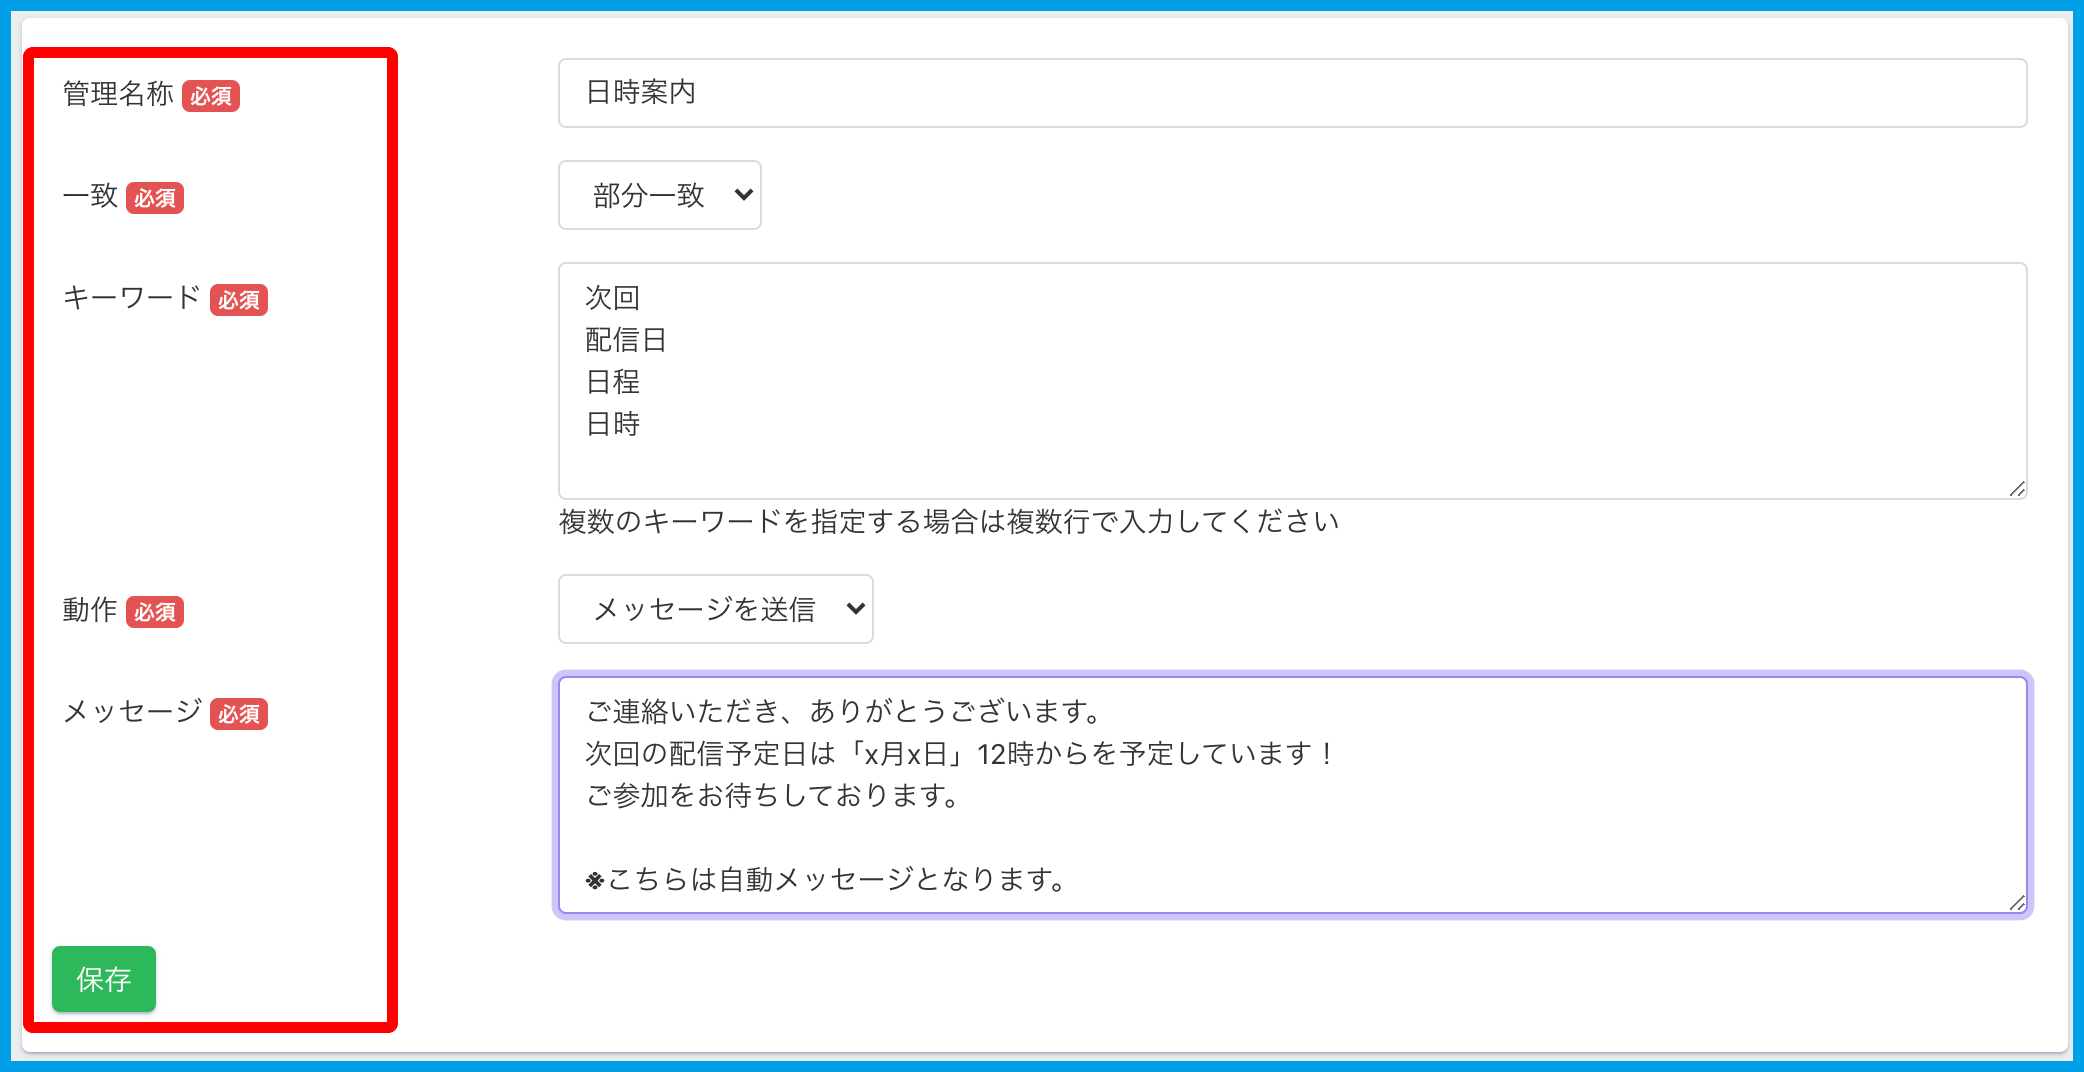
Task: Open the 部分一致 match type dropdown
Action: (660, 195)
